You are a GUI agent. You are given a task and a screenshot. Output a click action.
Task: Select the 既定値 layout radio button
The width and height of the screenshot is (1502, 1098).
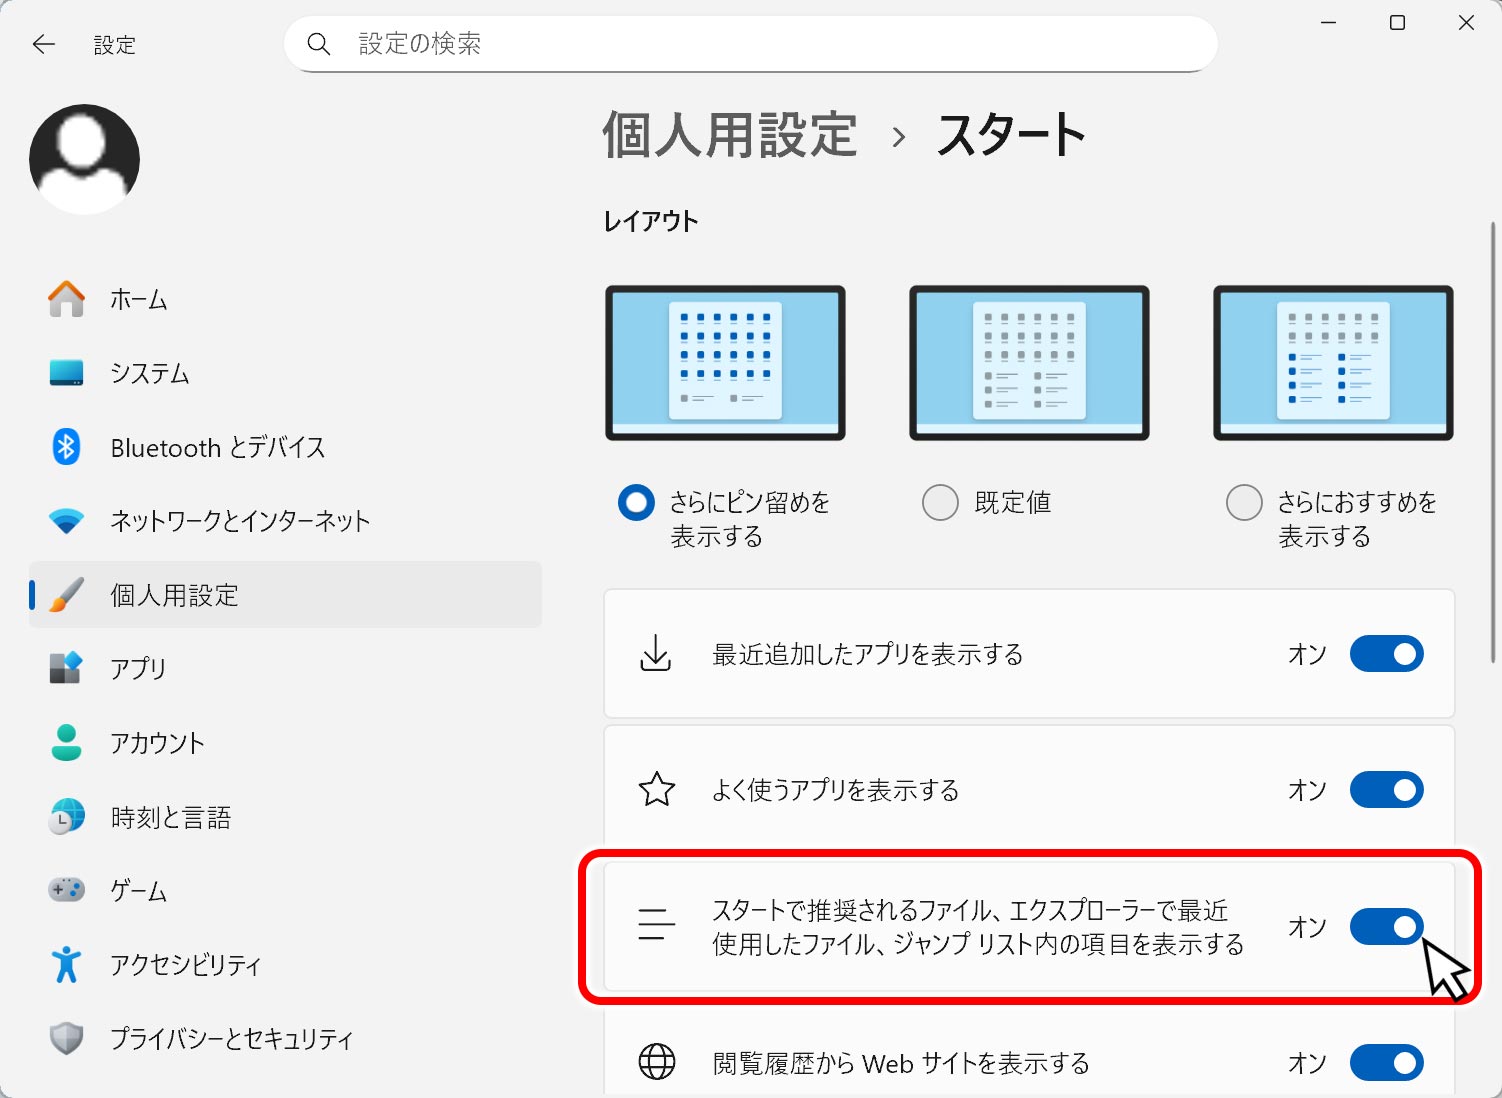click(940, 502)
